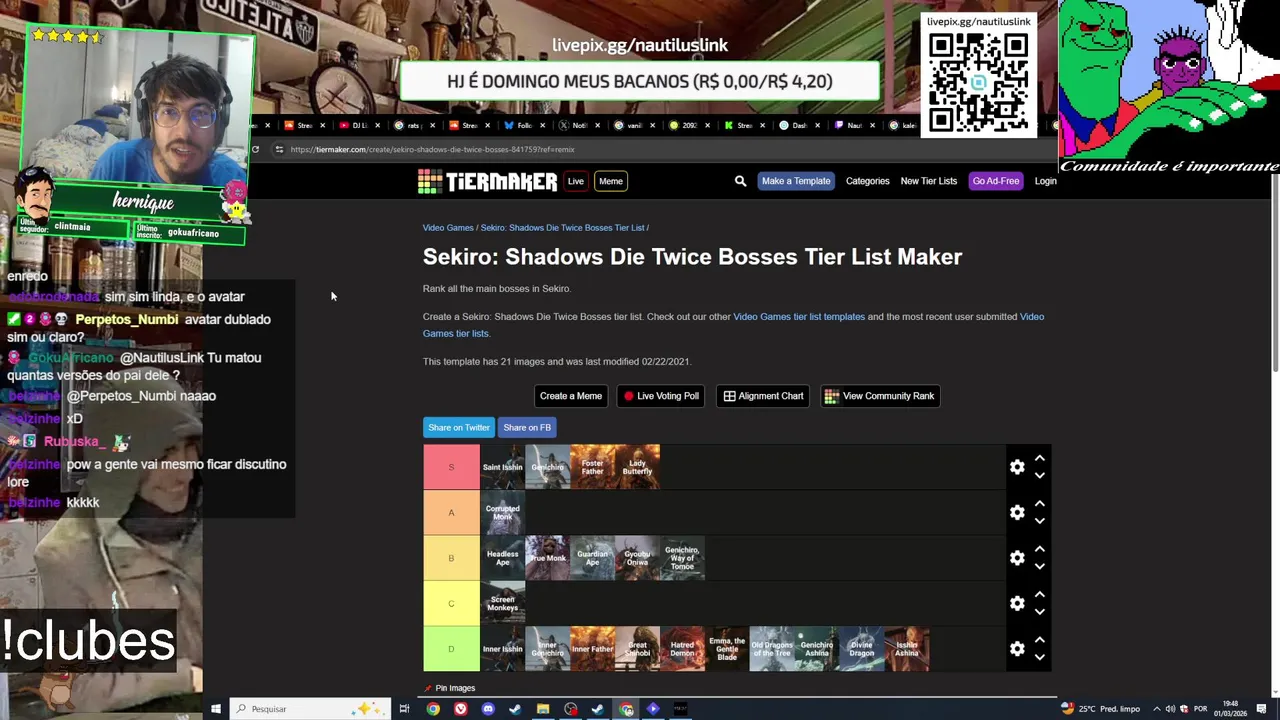Click the orange A tier label
1280x720 pixels.
[x=451, y=513]
